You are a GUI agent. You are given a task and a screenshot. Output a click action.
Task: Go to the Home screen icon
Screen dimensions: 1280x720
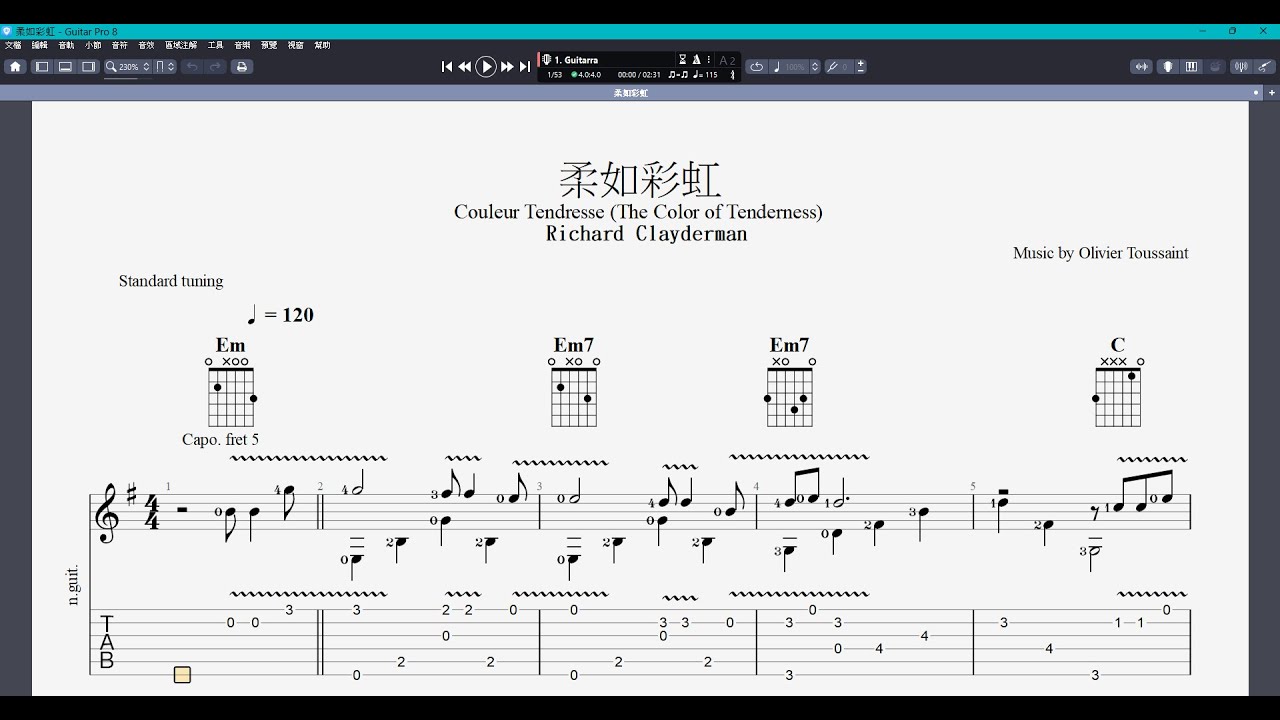(15, 67)
